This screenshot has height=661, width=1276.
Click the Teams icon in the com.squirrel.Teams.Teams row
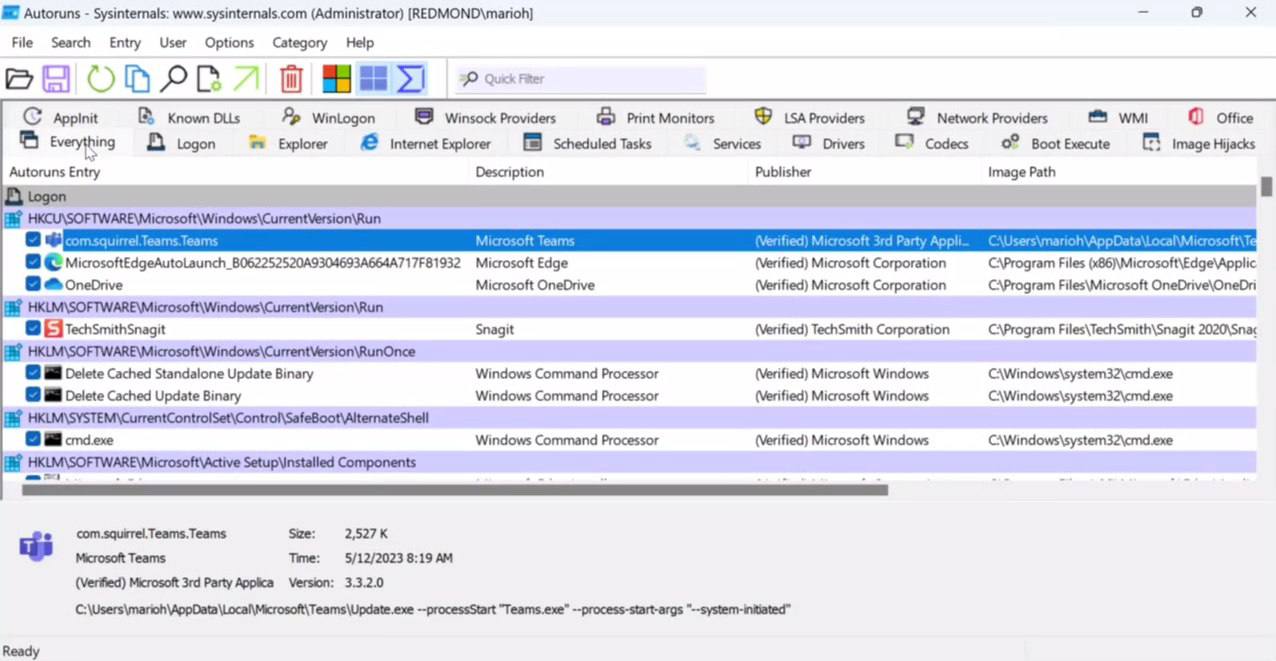(x=53, y=240)
